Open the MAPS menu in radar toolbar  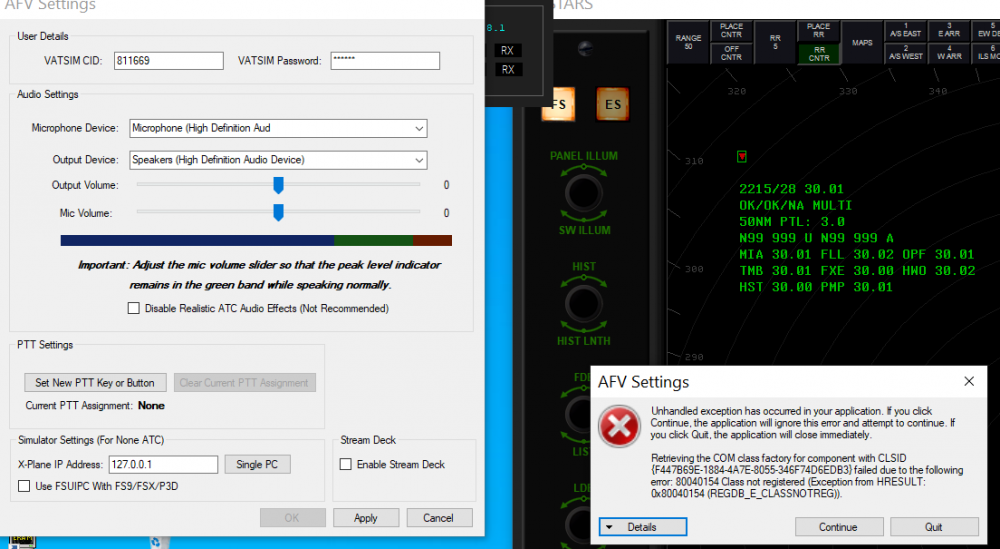[x=862, y=42]
